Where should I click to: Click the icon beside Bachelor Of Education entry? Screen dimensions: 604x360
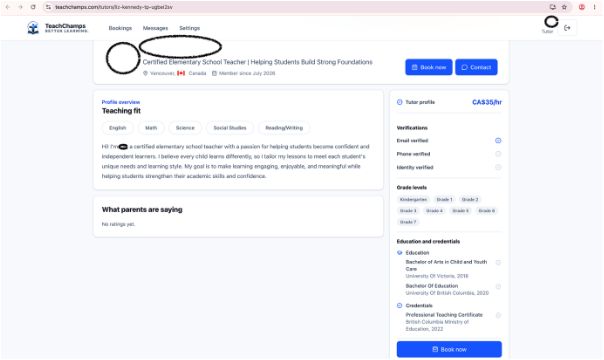click(x=498, y=287)
